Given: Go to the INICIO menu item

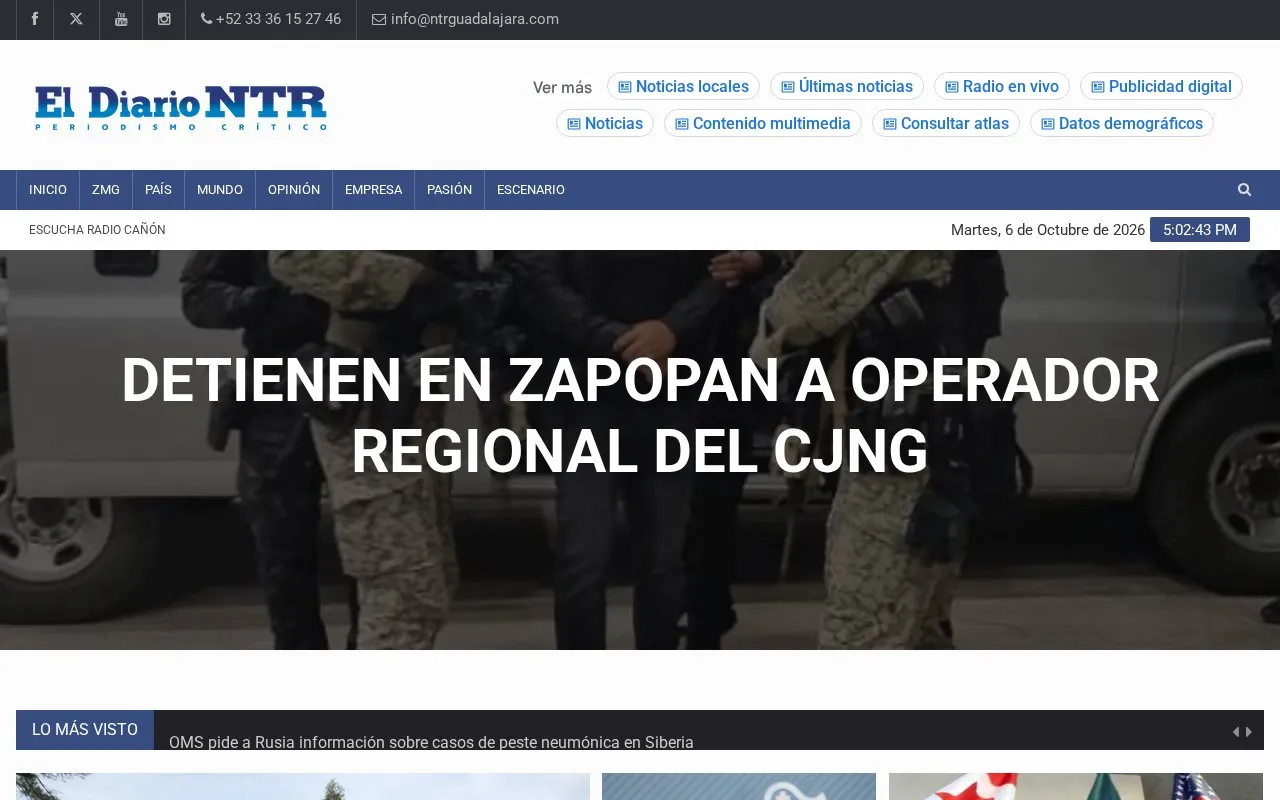Looking at the screenshot, I should [x=48, y=190].
